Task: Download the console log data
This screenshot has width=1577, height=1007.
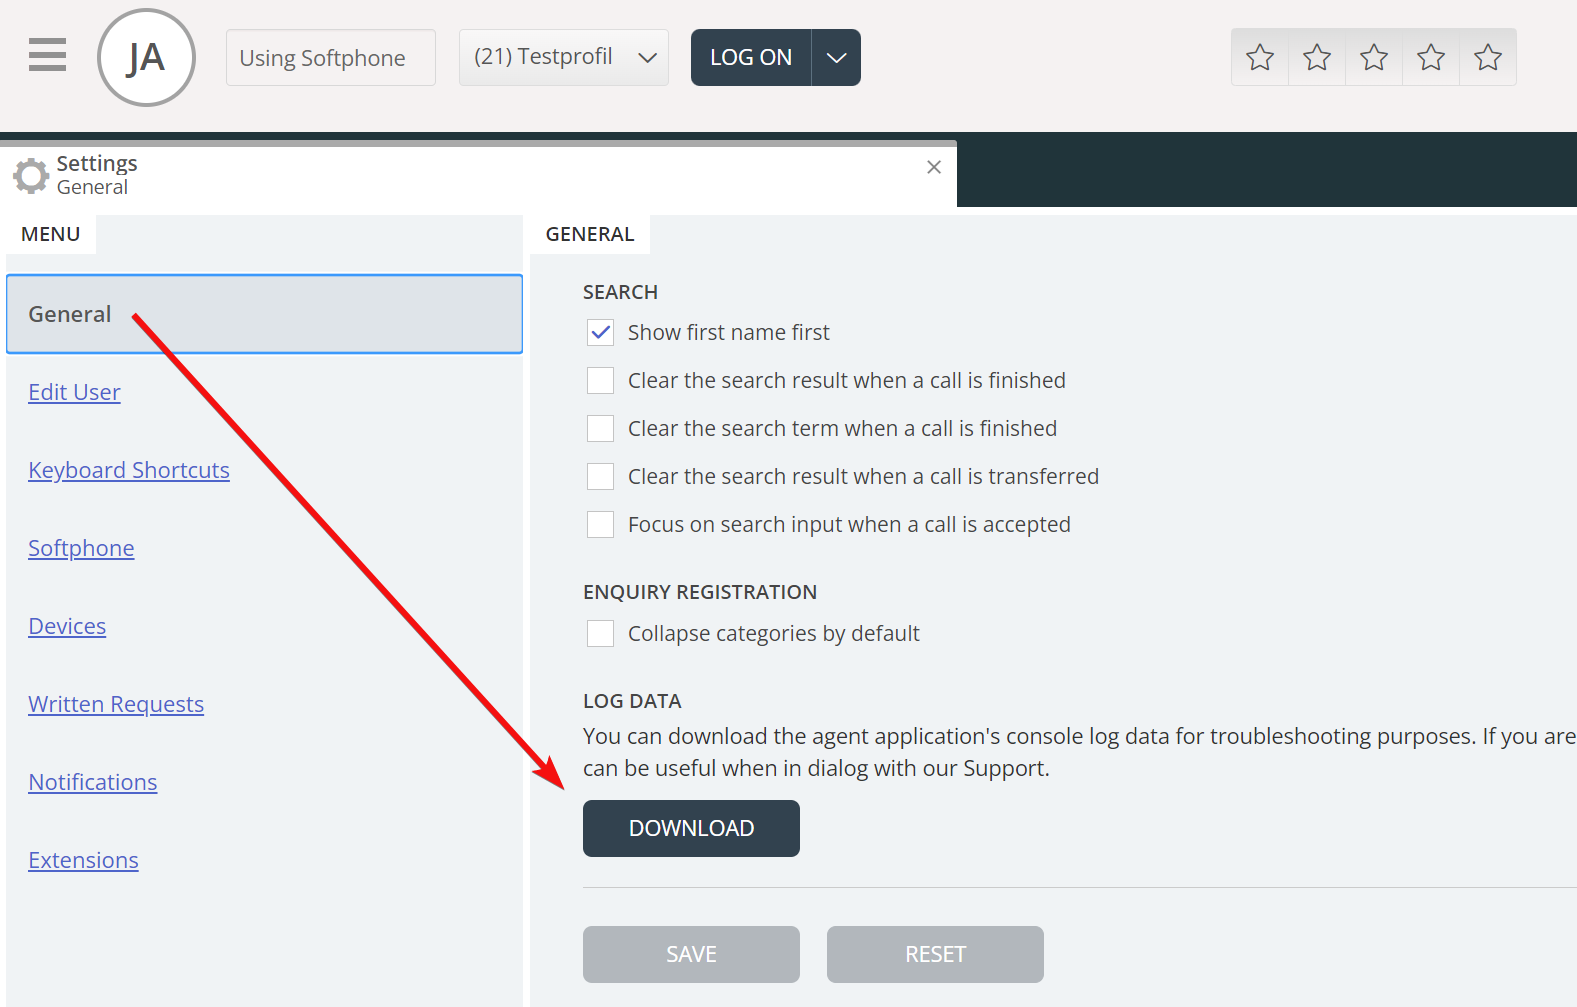Action: 691,828
